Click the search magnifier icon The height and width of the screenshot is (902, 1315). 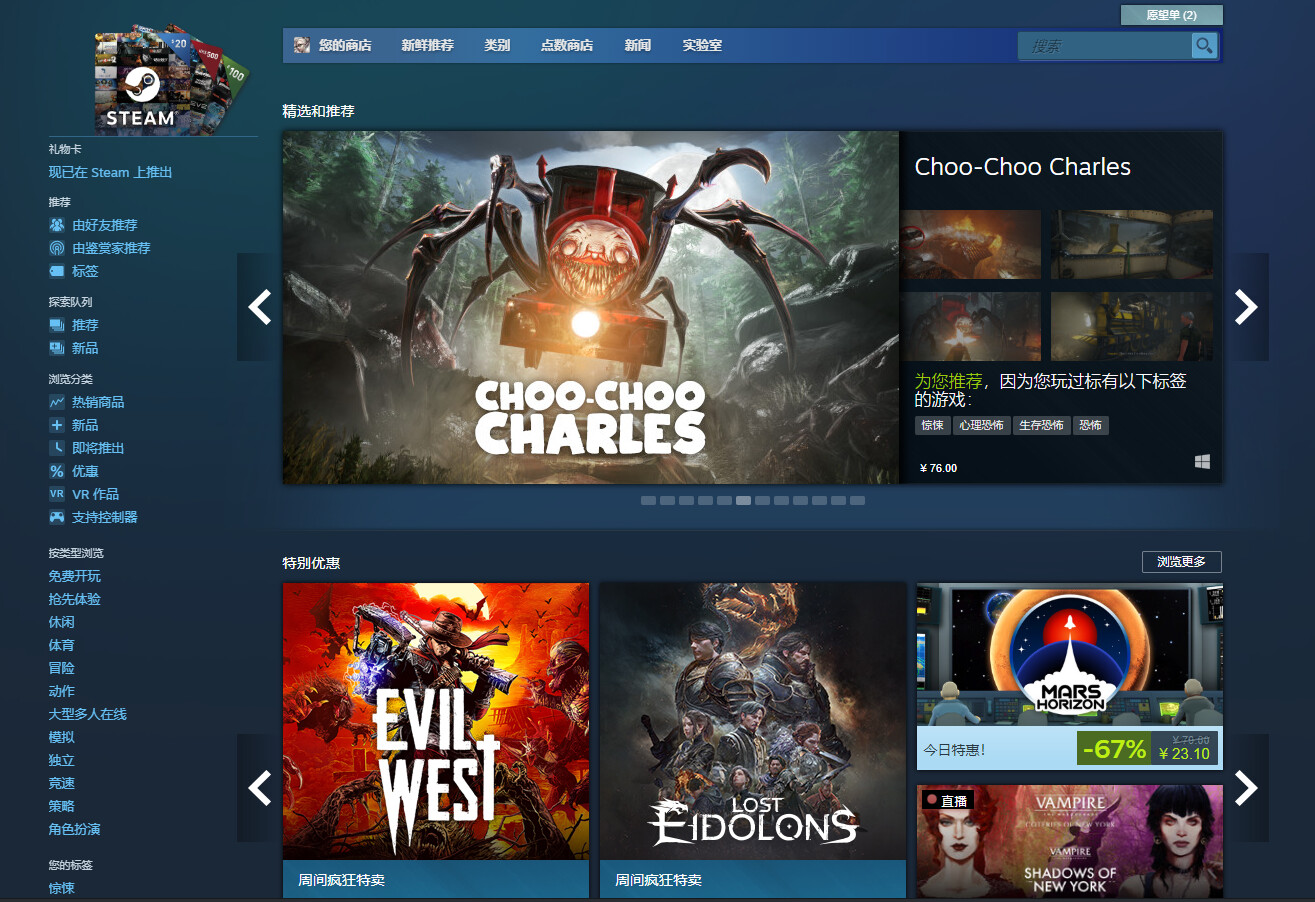click(x=1204, y=46)
